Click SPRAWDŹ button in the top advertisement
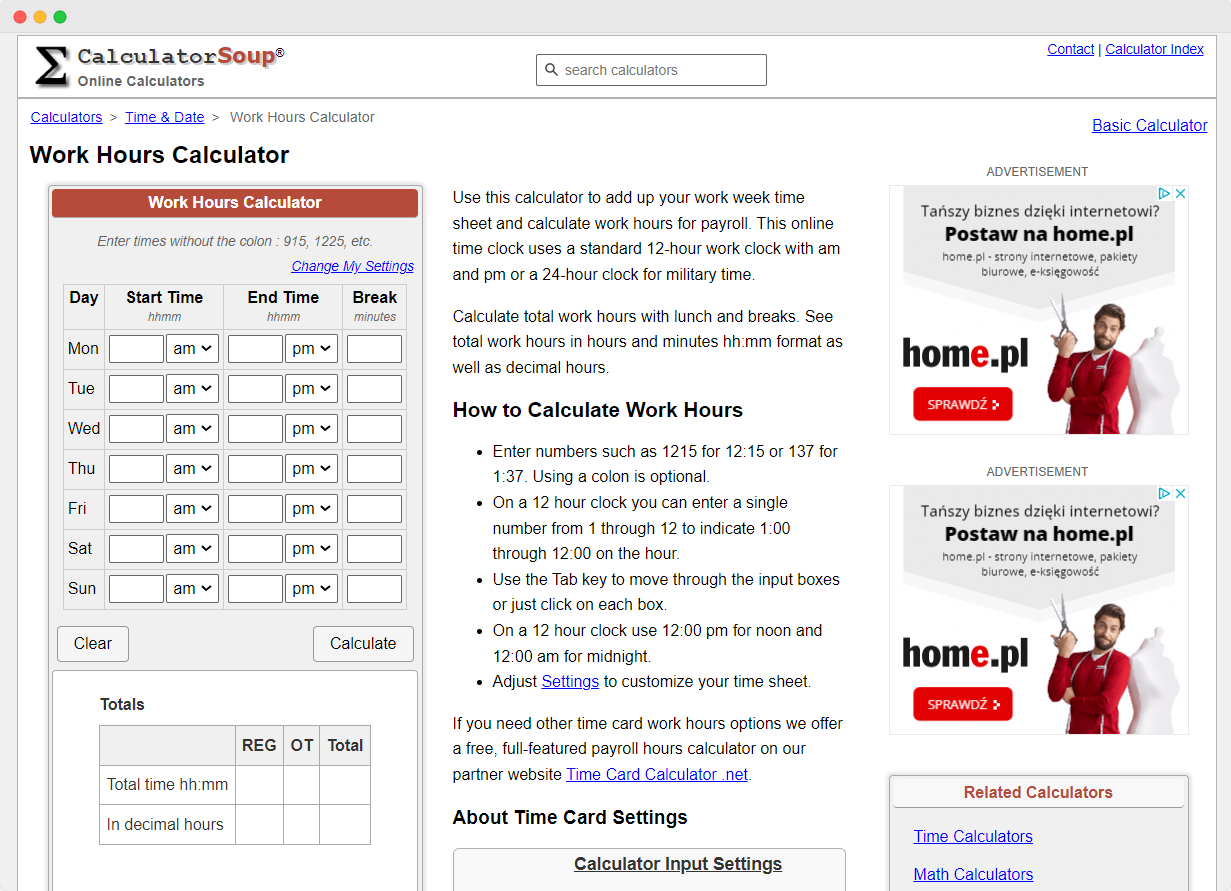1231x891 pixels. point(962,404)
